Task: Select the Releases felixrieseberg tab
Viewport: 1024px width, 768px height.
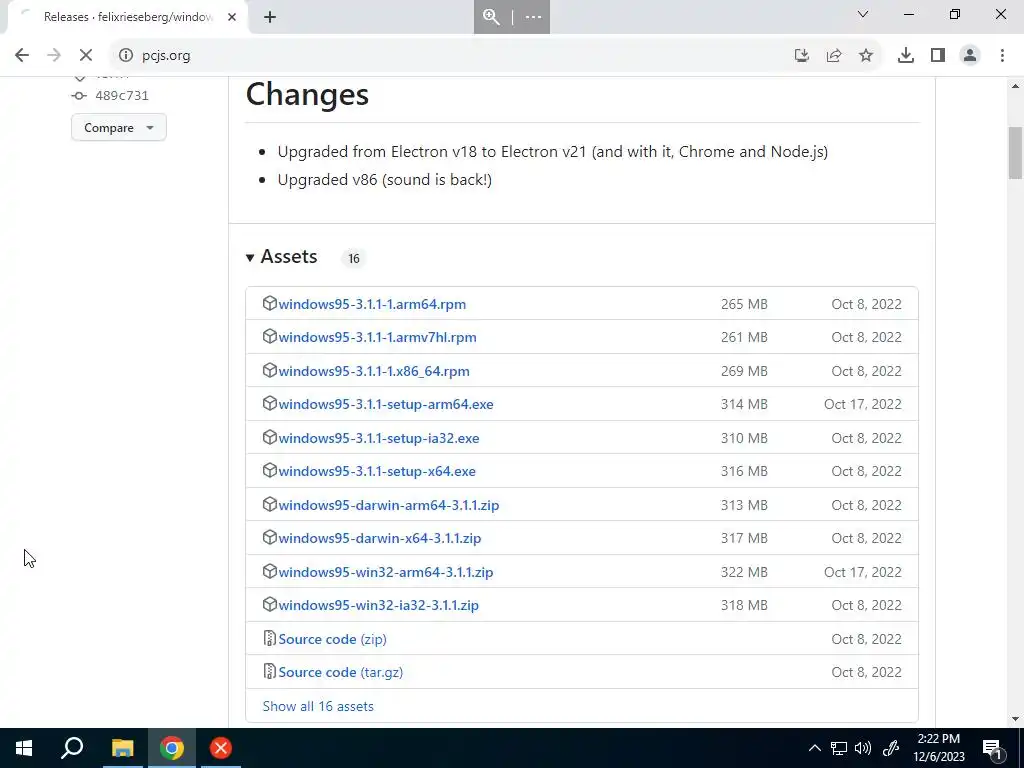Action: (128, 17)
